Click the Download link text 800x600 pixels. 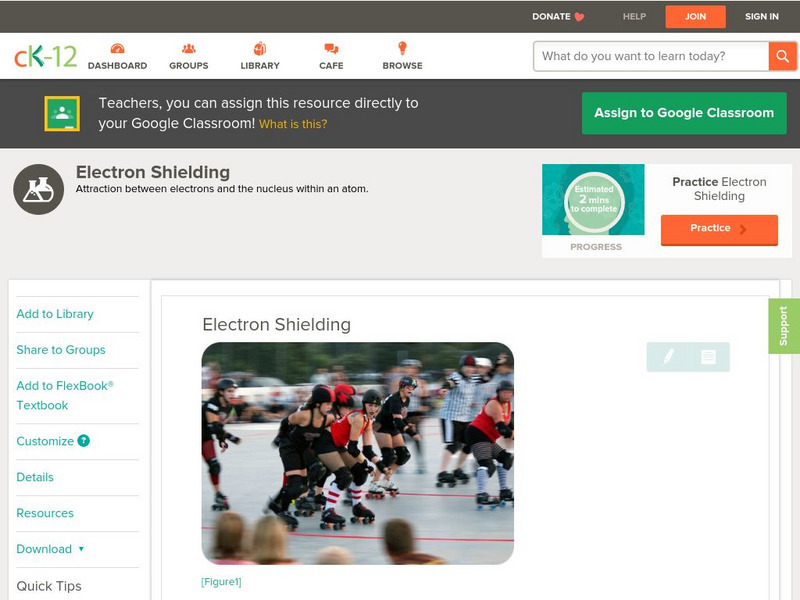point(44,549)
